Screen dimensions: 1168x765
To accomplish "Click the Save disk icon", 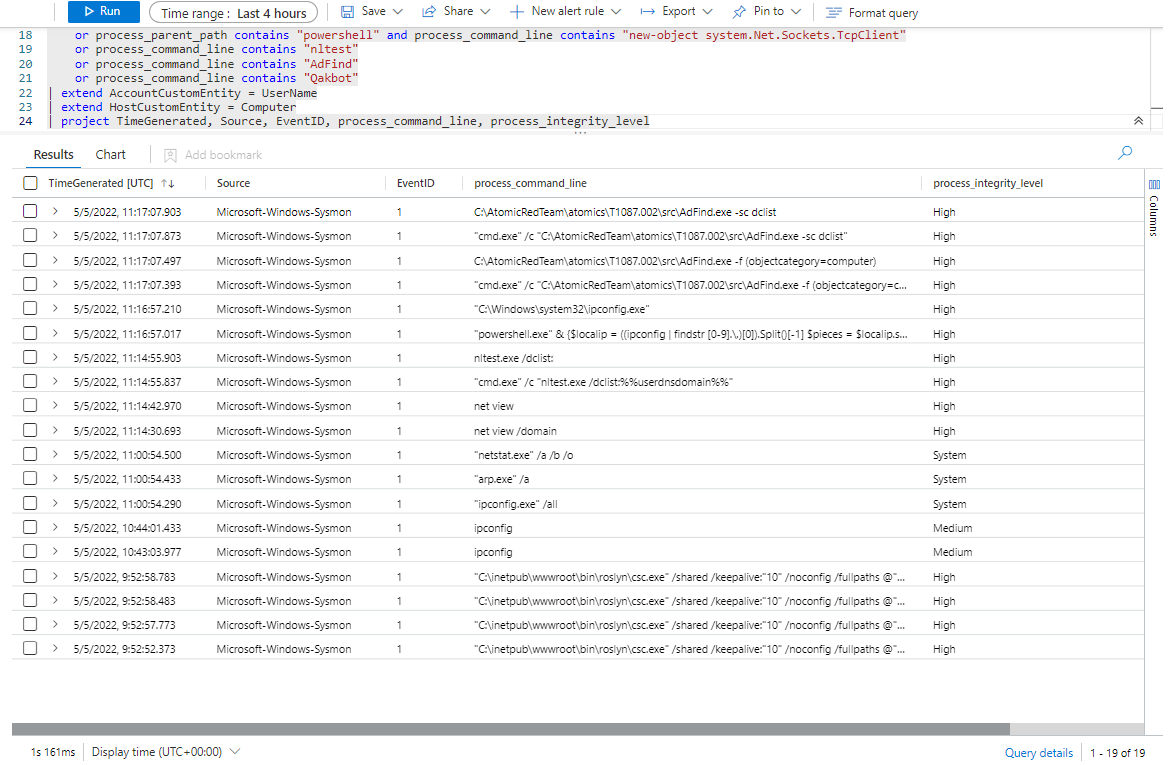I will point(348,12).
